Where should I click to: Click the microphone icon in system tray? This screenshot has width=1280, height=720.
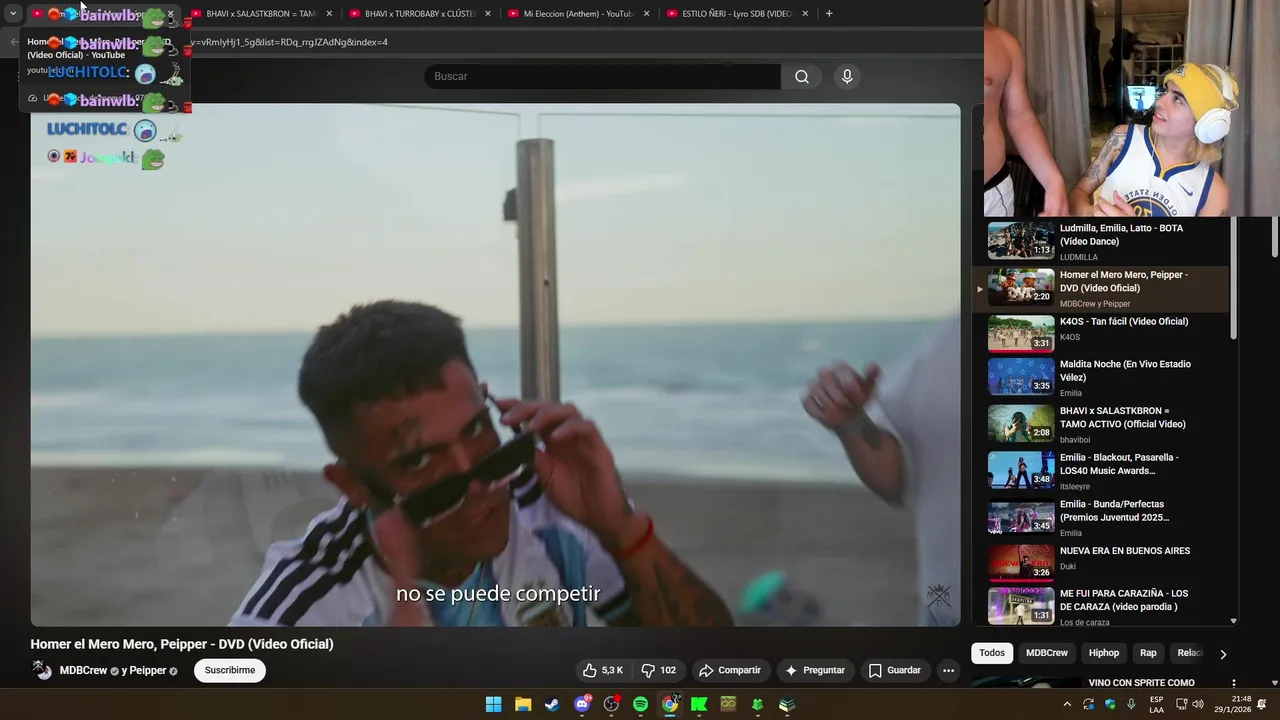coord(1131,704)
